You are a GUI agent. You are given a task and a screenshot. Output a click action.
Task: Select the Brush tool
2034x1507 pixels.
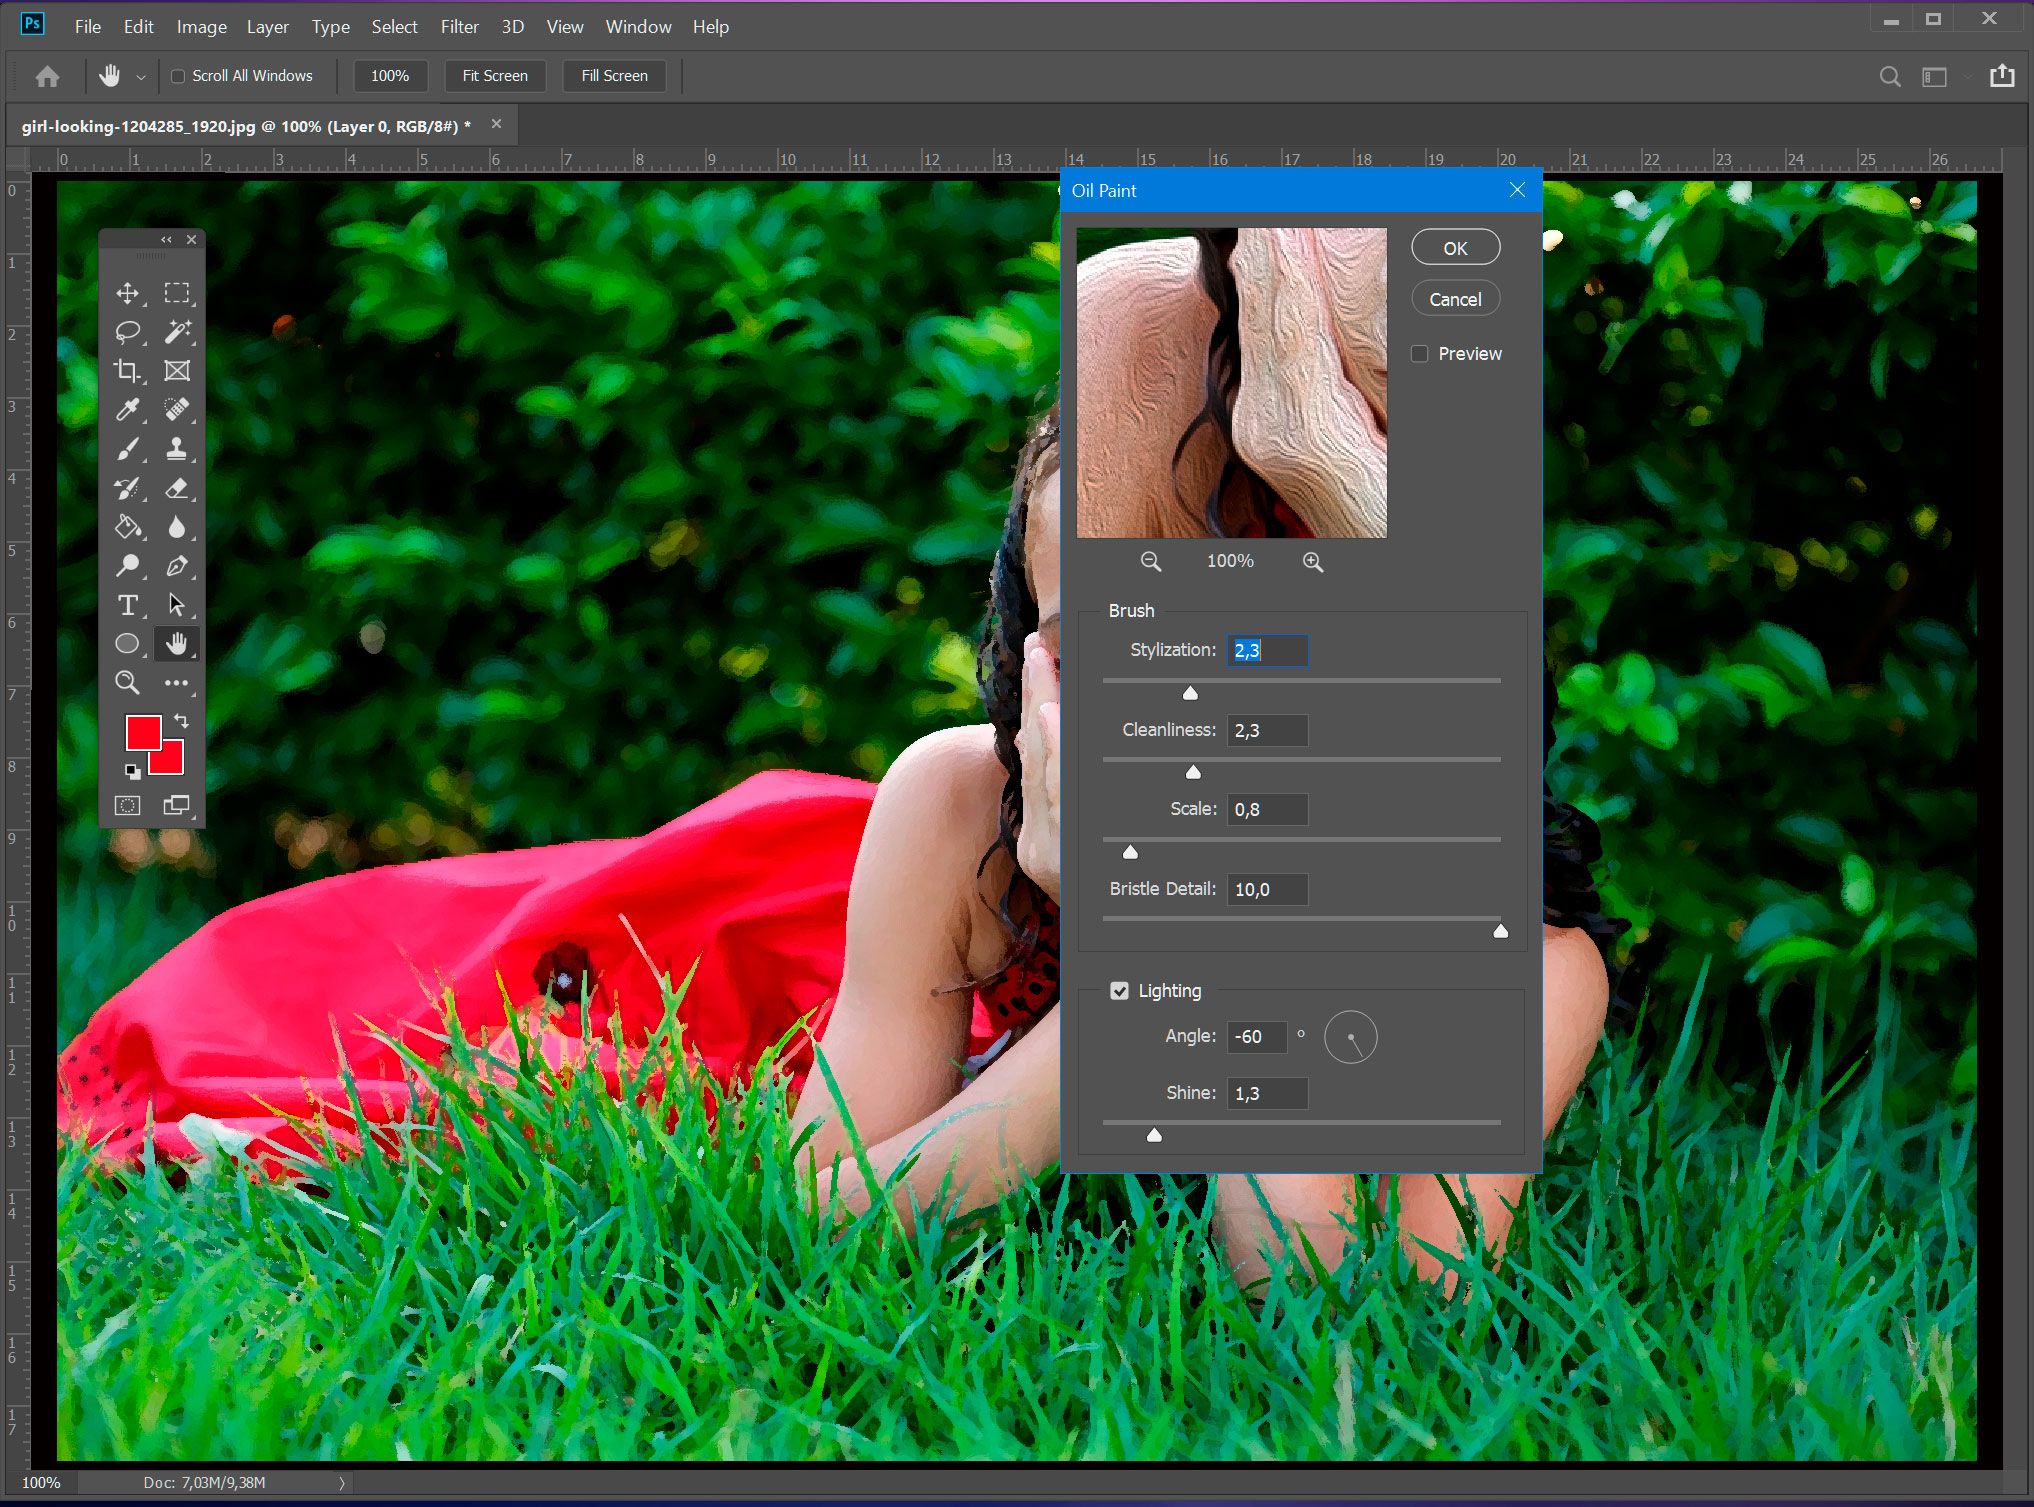(130, 448)
